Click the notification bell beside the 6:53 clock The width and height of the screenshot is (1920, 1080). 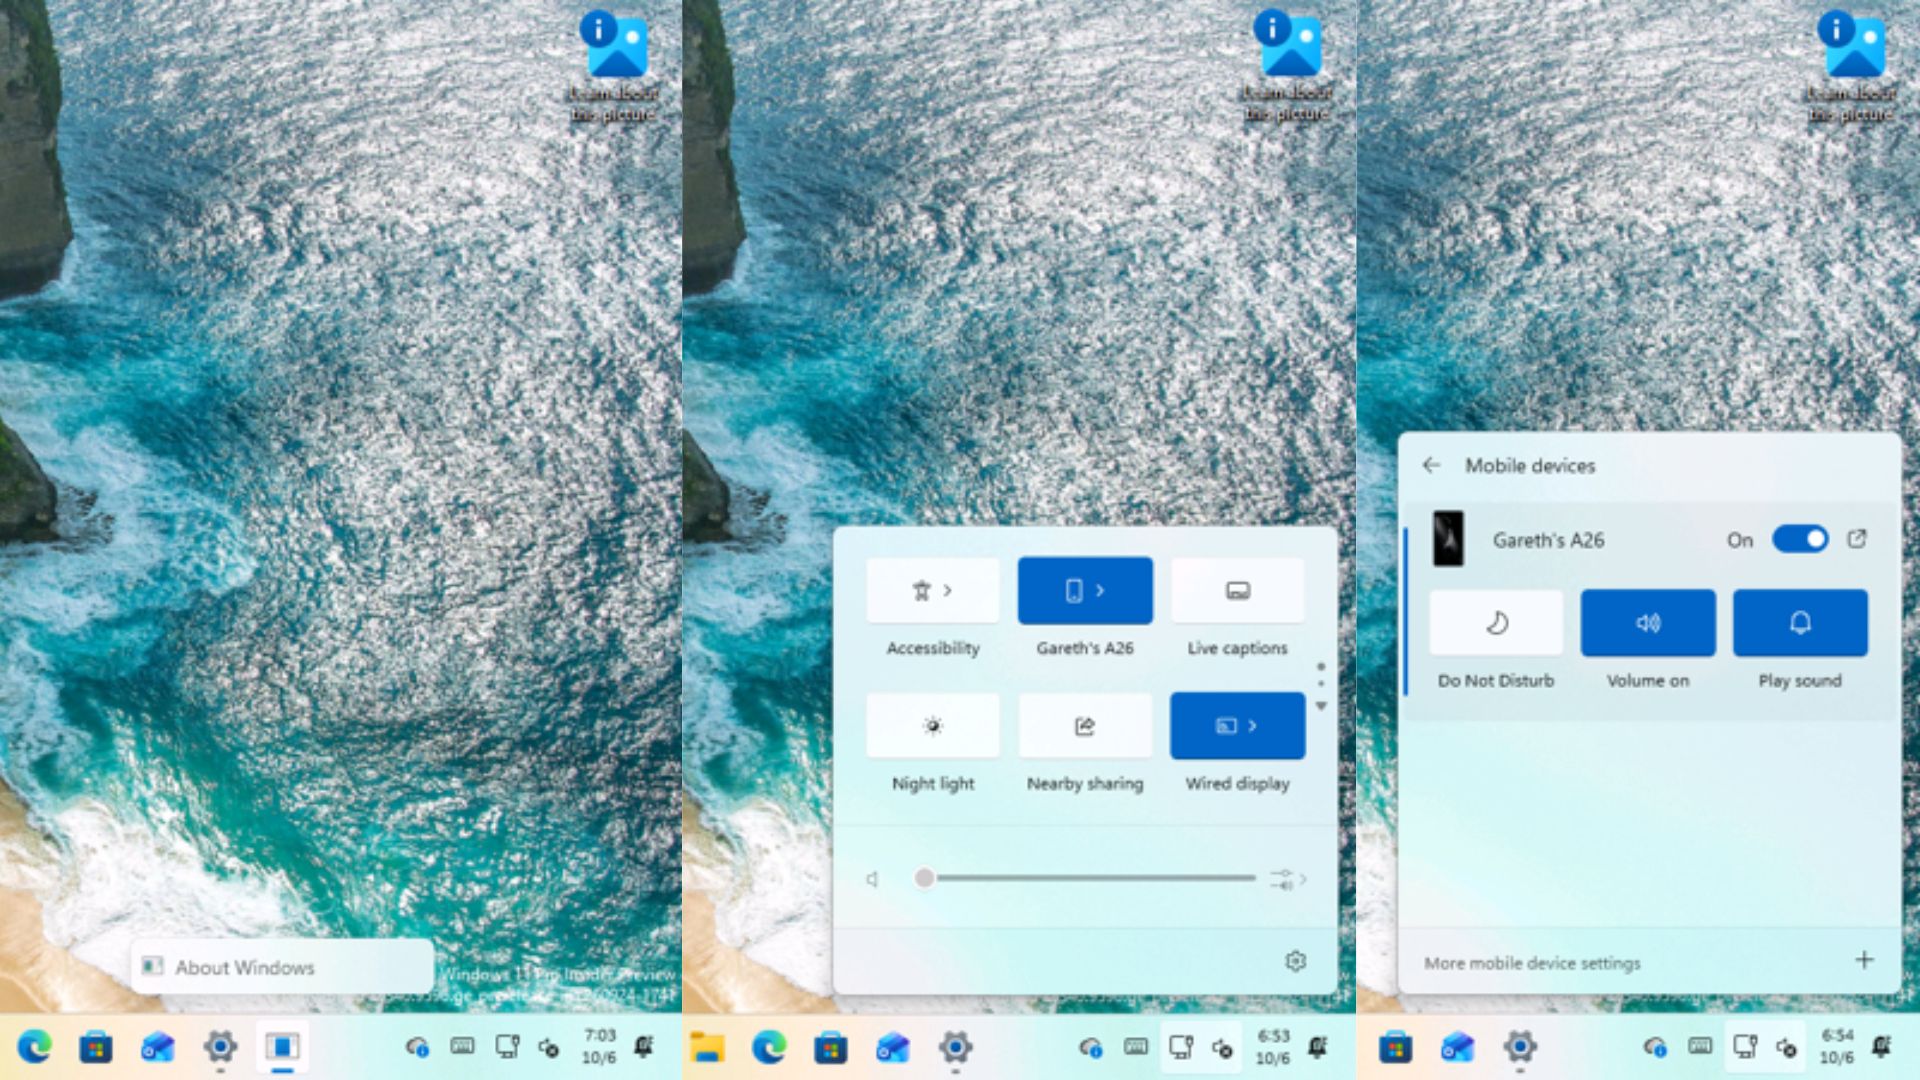pos(1318,1047)
